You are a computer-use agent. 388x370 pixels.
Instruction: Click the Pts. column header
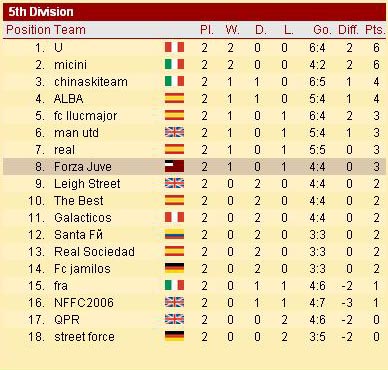[x=375, y=30]
